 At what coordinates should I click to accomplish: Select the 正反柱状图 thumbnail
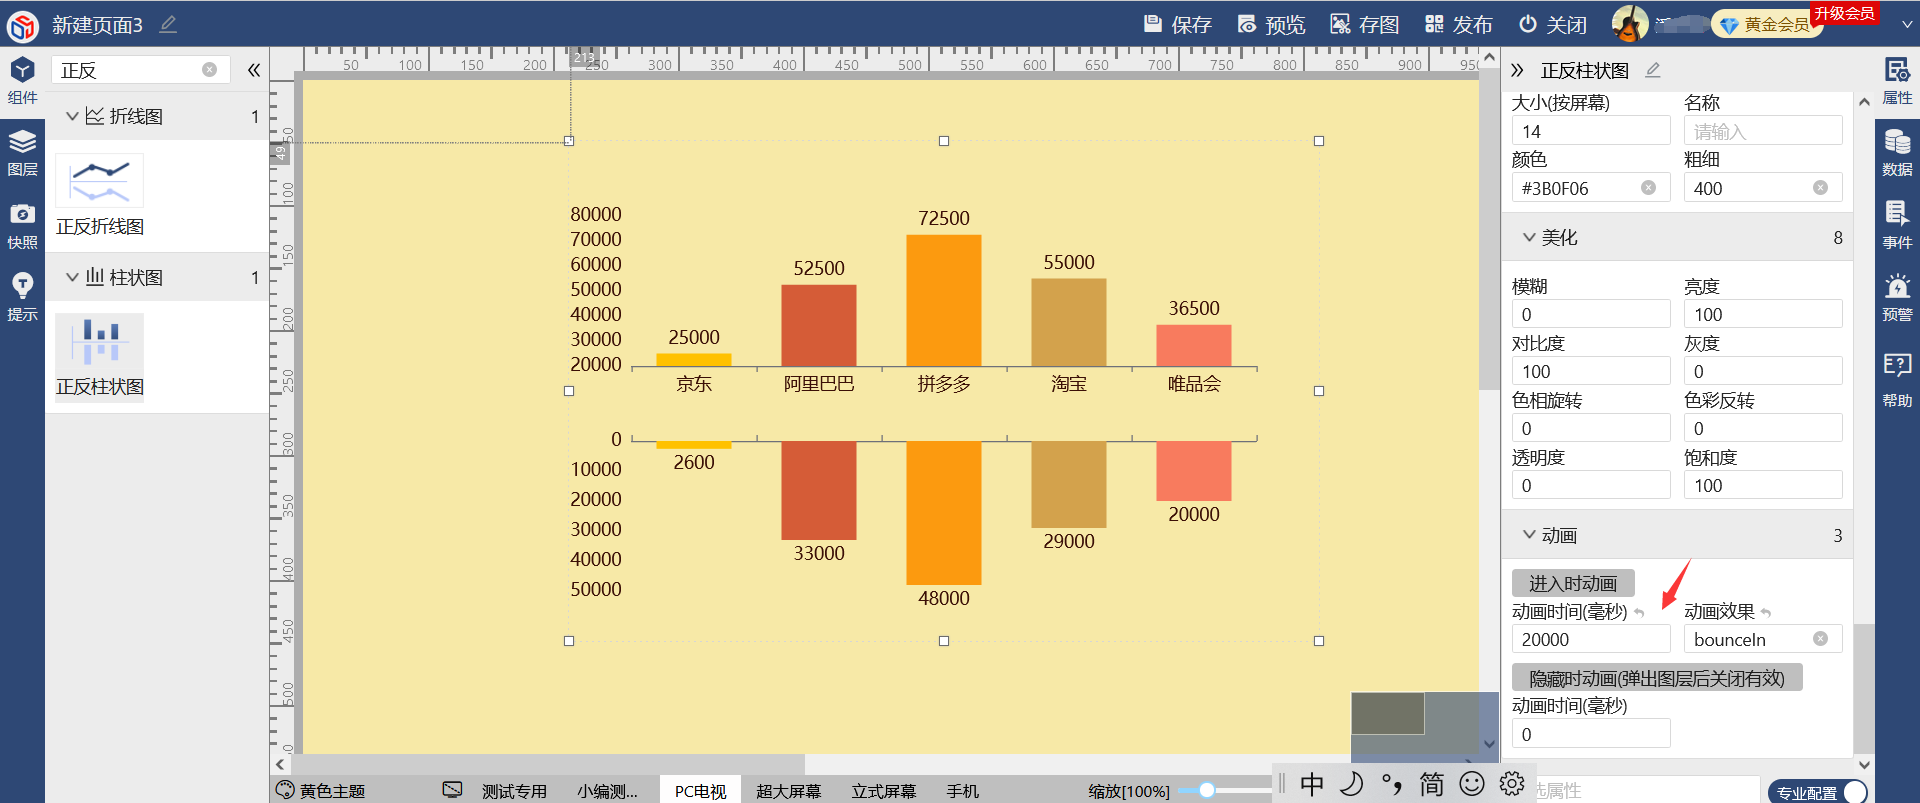tap(99, 356)
